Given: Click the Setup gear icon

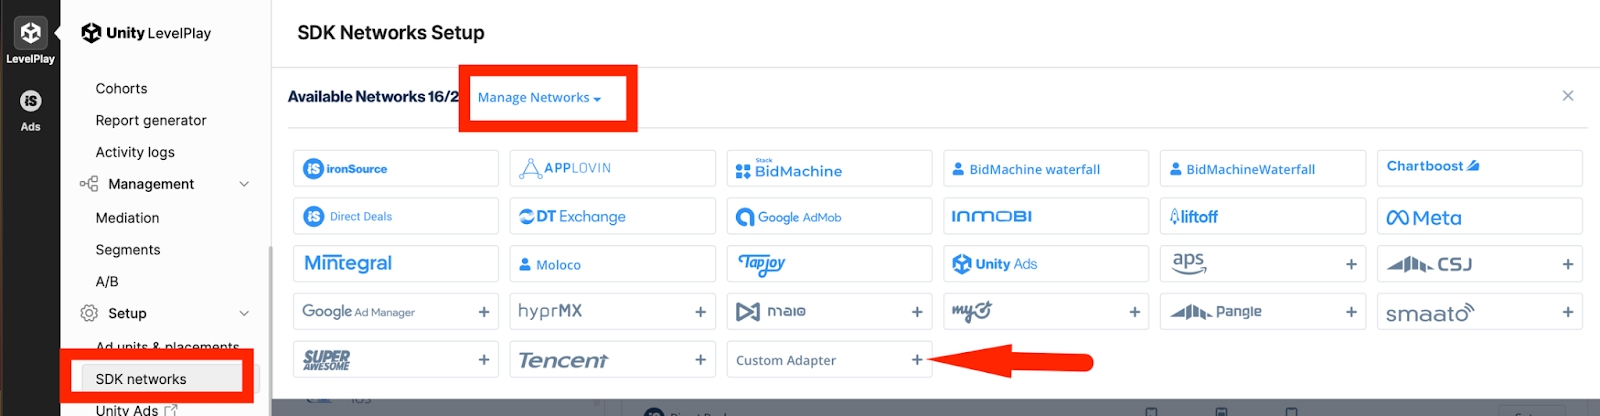Looking at the screenshot, I should tap(89, 313).
